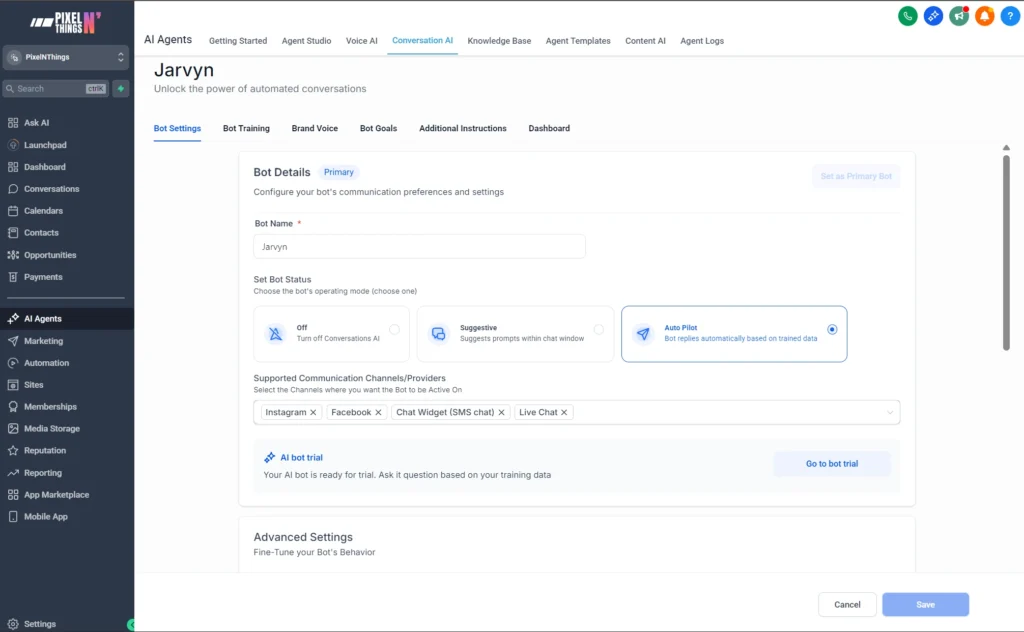Select the Auto Pilot radio button

coord(832,330)
